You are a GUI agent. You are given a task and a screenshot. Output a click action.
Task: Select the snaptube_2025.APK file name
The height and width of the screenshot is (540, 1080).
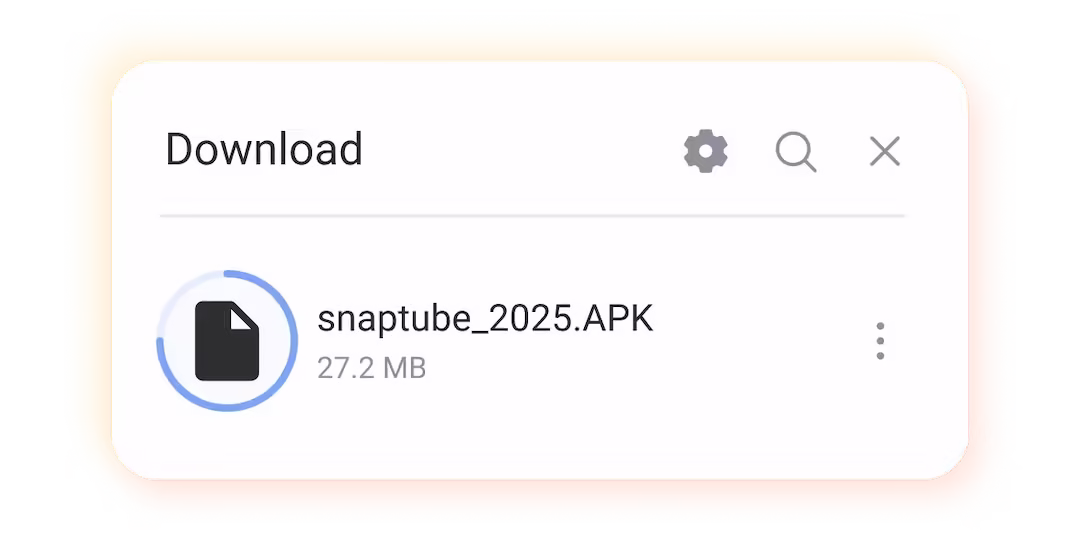(x=485, y=319)
